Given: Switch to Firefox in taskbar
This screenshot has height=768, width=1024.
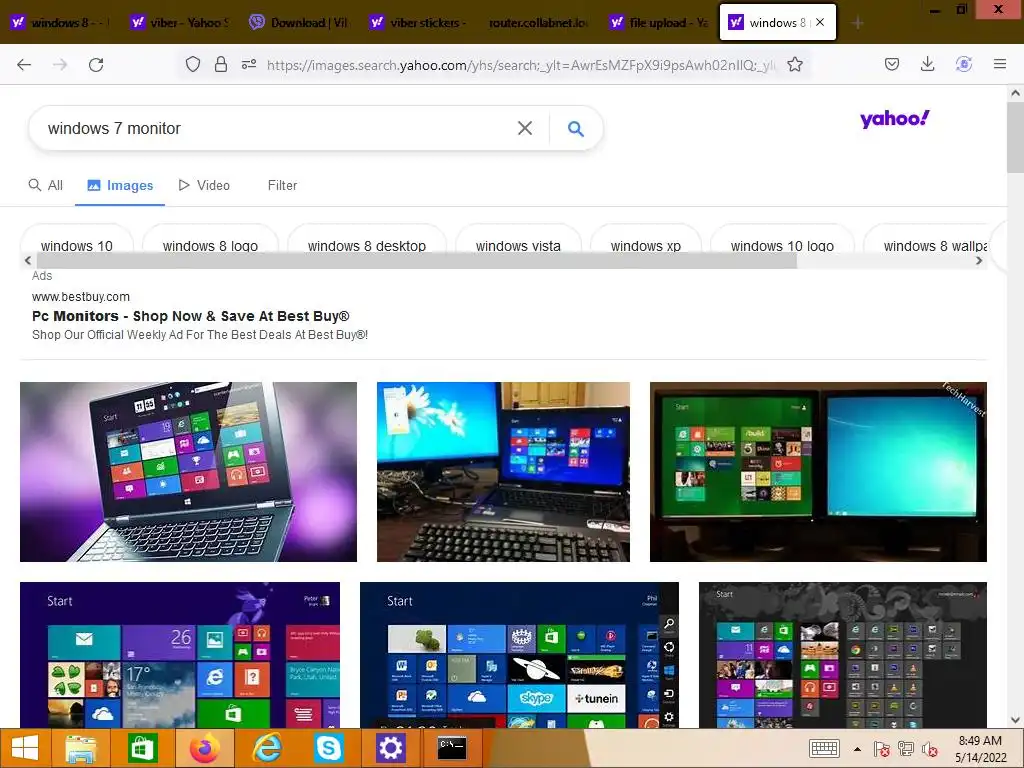Looking at the screenshot, I should pyautogui.click(x=204, y=748).
